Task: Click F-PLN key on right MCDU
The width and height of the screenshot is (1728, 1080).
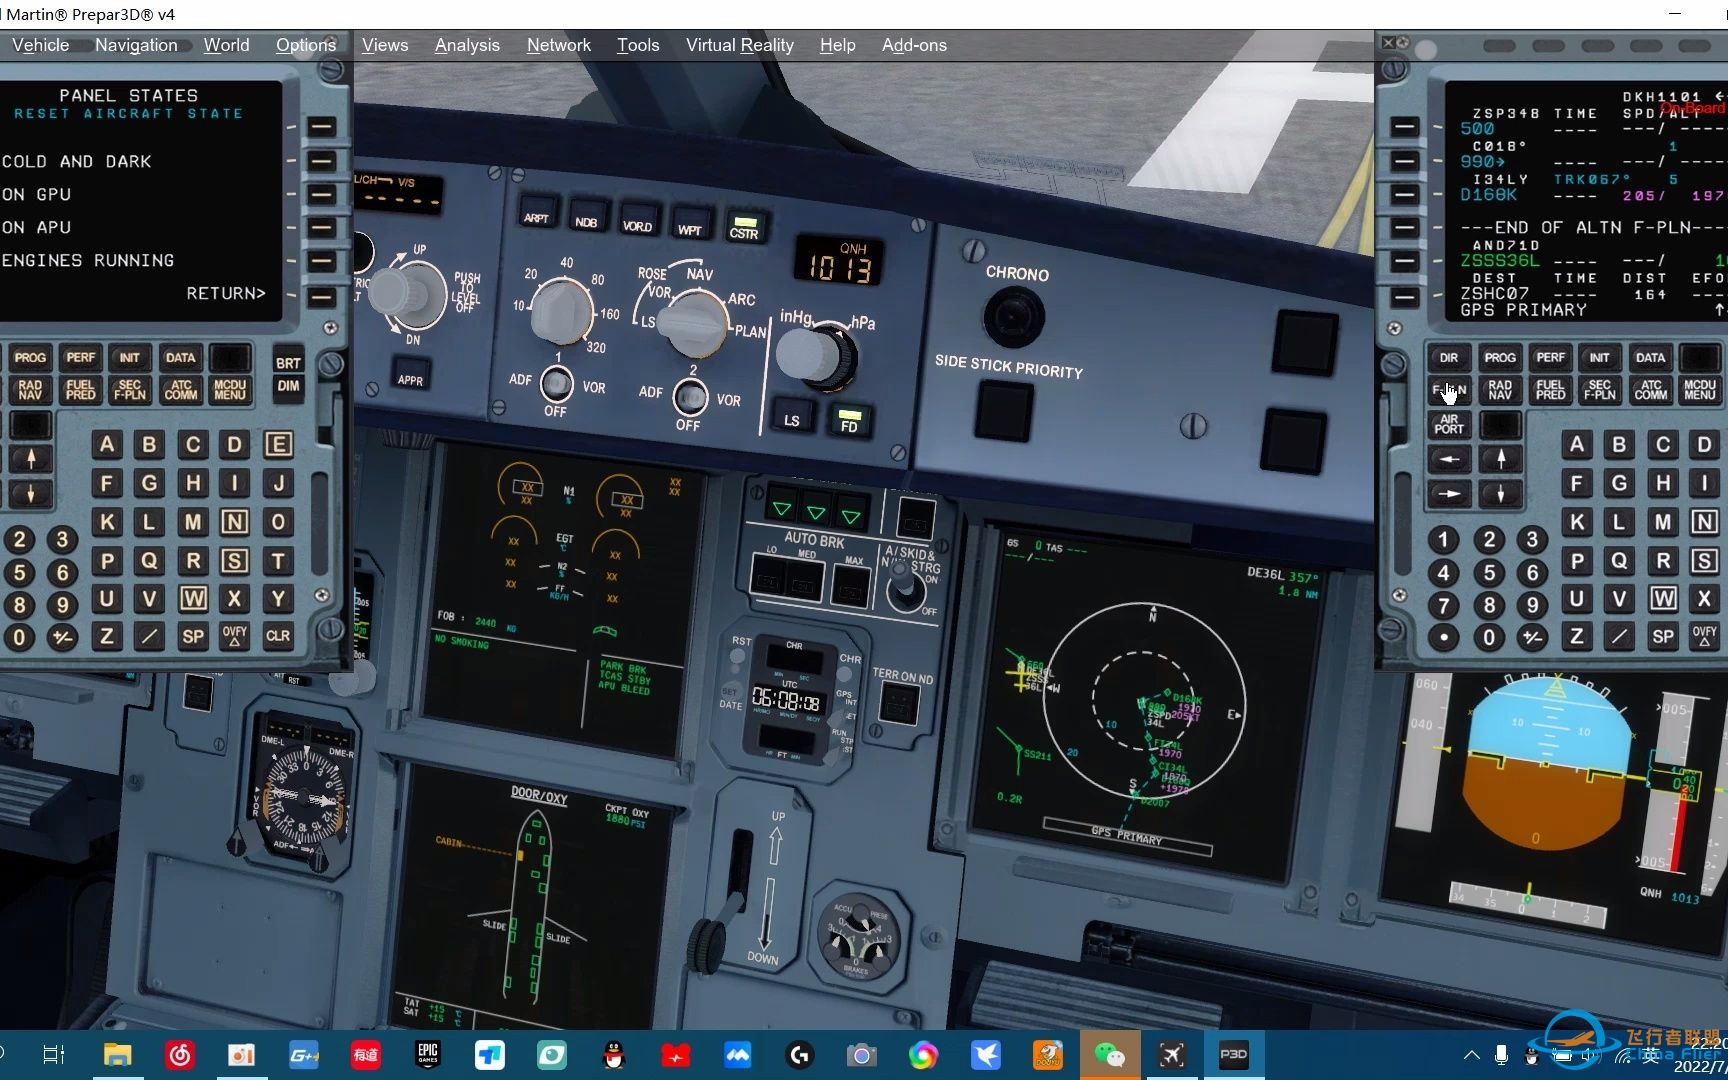Action: pyautogui.click(x=1449, y=390)
